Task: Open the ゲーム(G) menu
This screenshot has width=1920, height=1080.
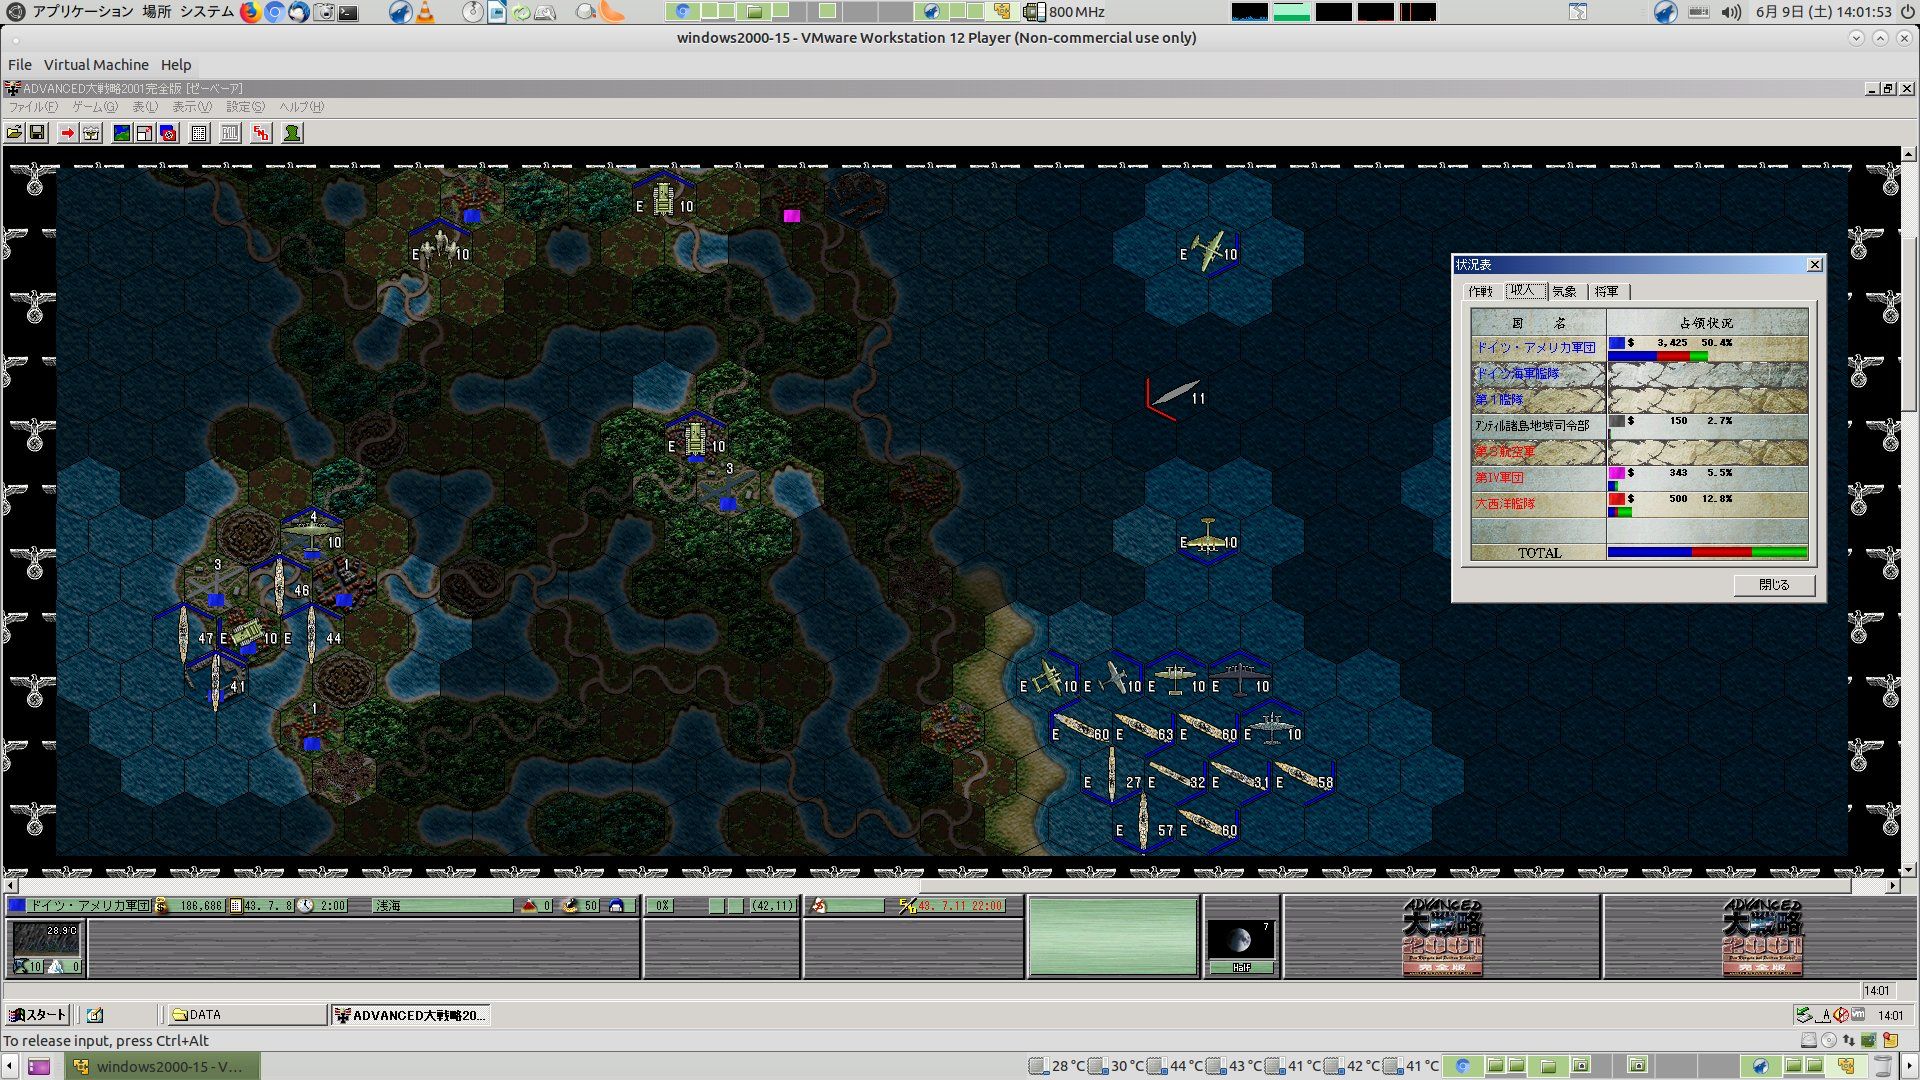Action: pos(94,107)
